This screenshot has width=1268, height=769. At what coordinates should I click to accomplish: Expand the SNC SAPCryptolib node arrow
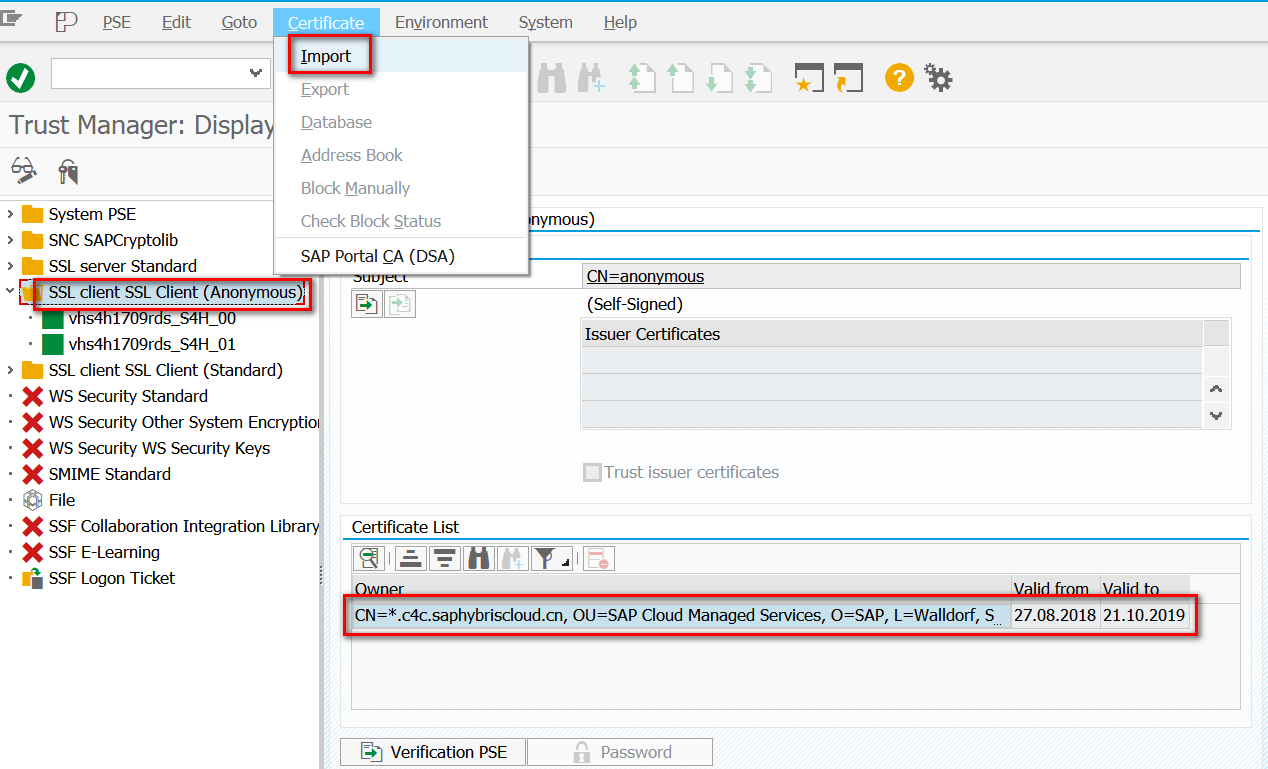coord(10,240)
